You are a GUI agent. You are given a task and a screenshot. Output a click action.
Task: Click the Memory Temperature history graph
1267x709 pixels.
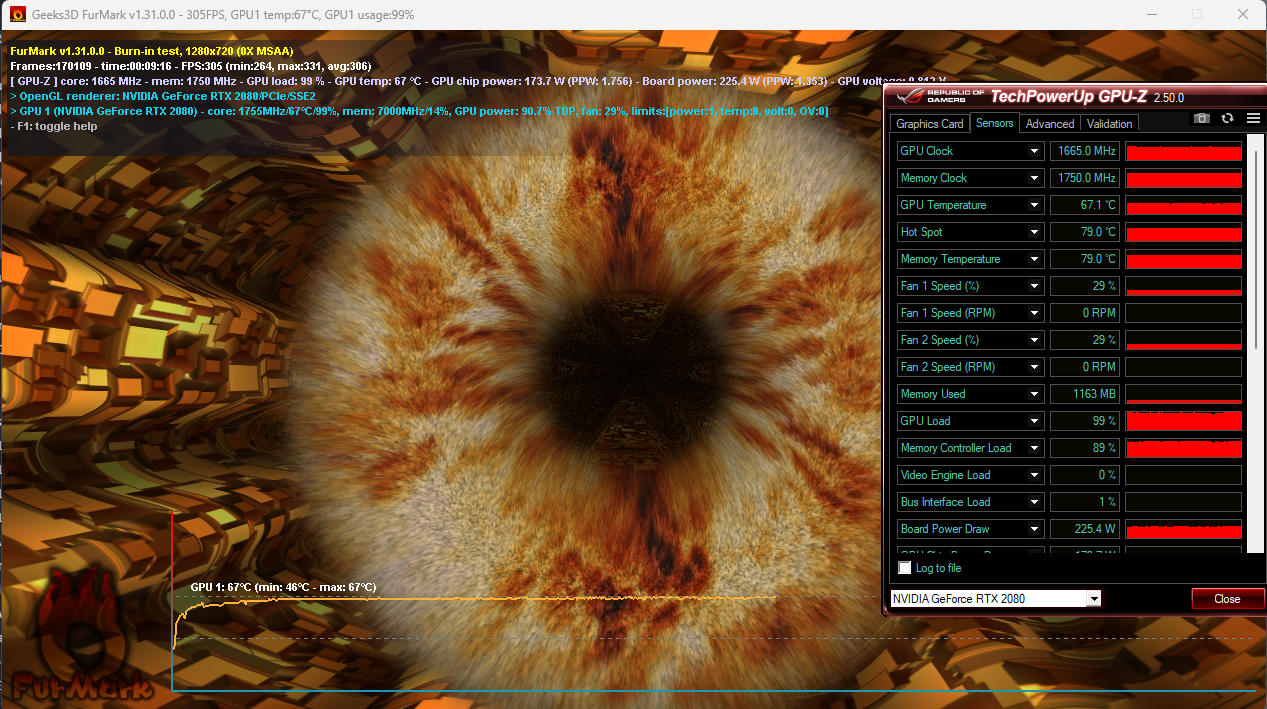1184,259
